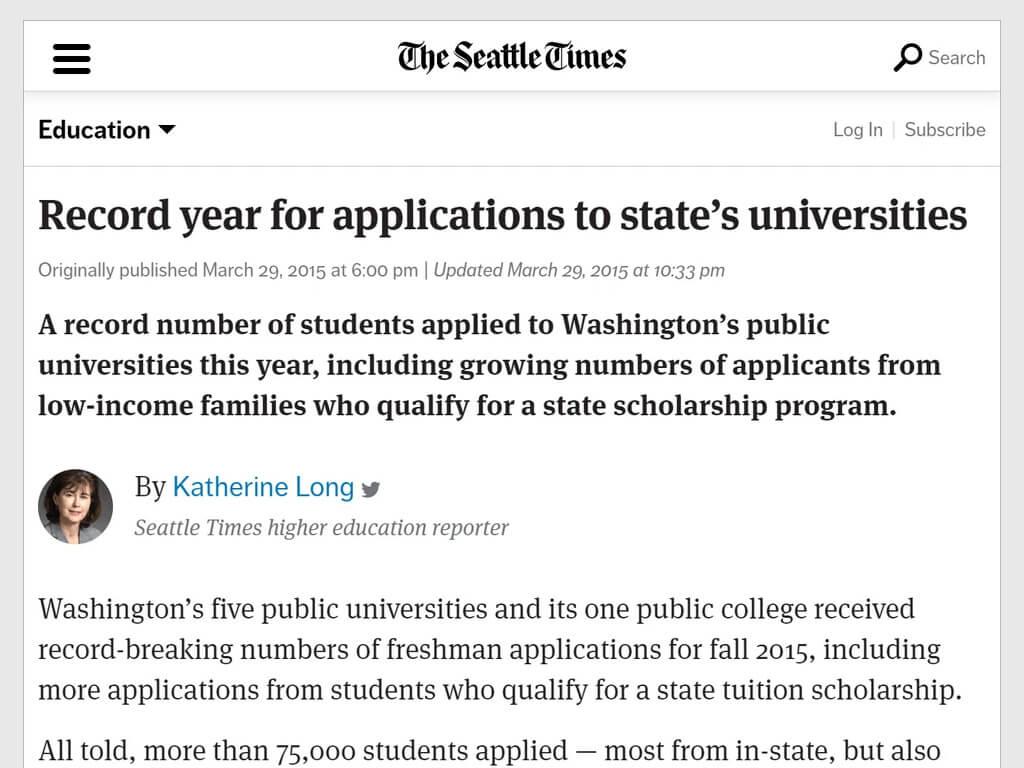This screenshot has height=768, width=1024.
Task: Click the Updated 10:33 pm timestamp
Action: pyautogui.click(x=579, y=270)
